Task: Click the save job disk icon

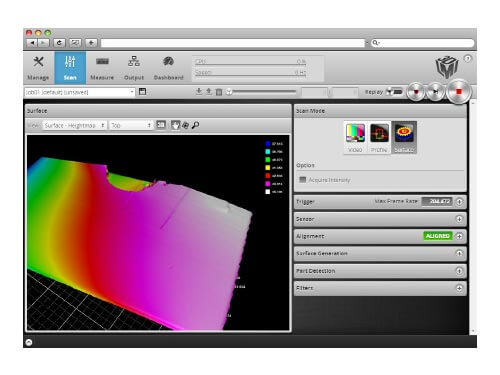Action: coord(142,92)
